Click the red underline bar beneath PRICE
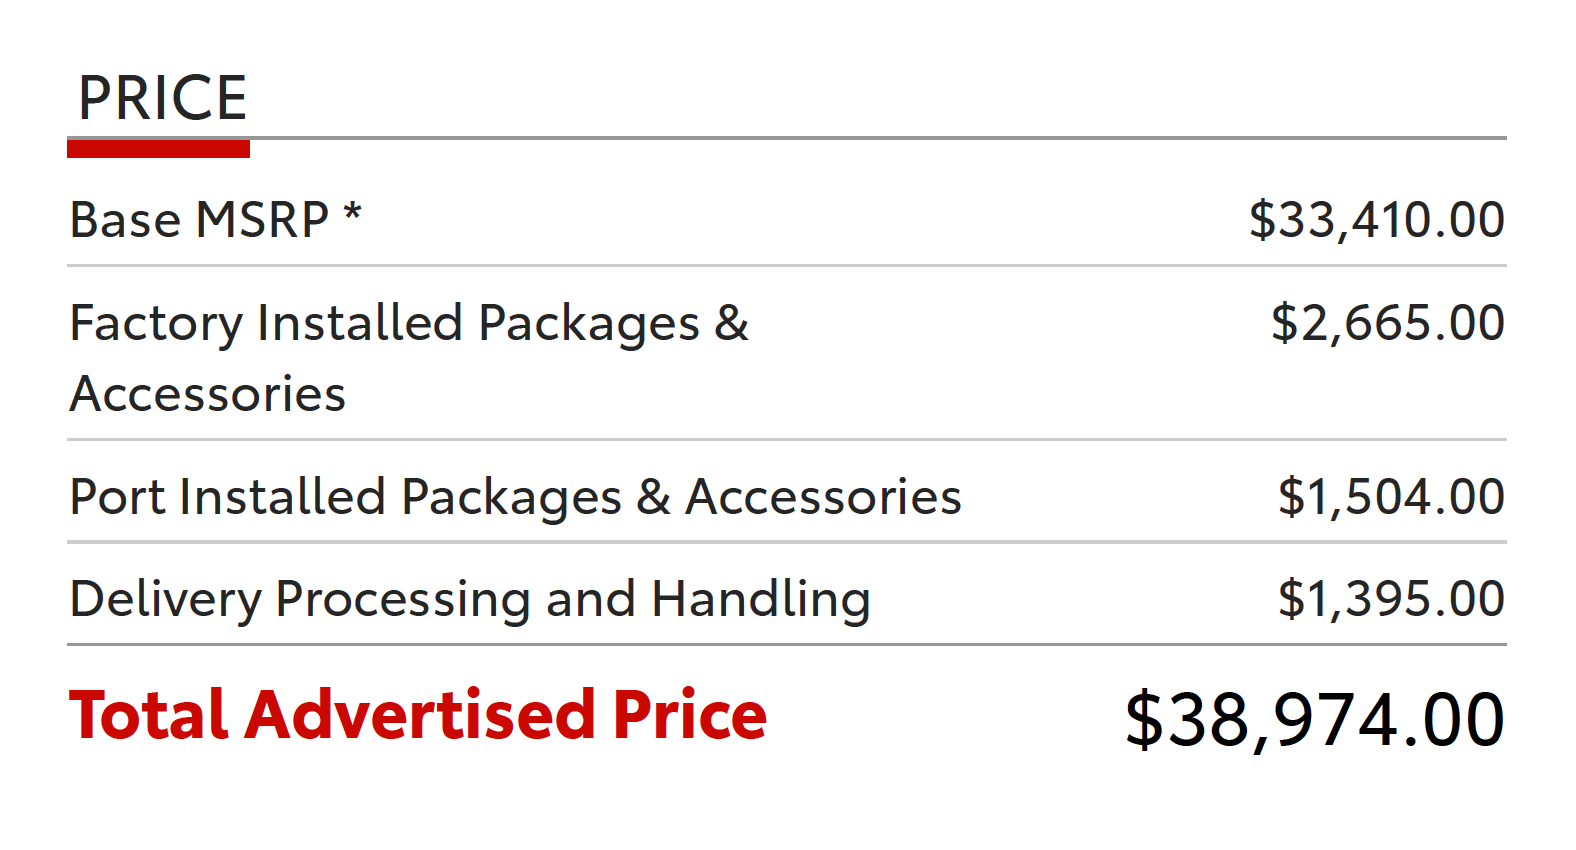 (x=158, y=149)
